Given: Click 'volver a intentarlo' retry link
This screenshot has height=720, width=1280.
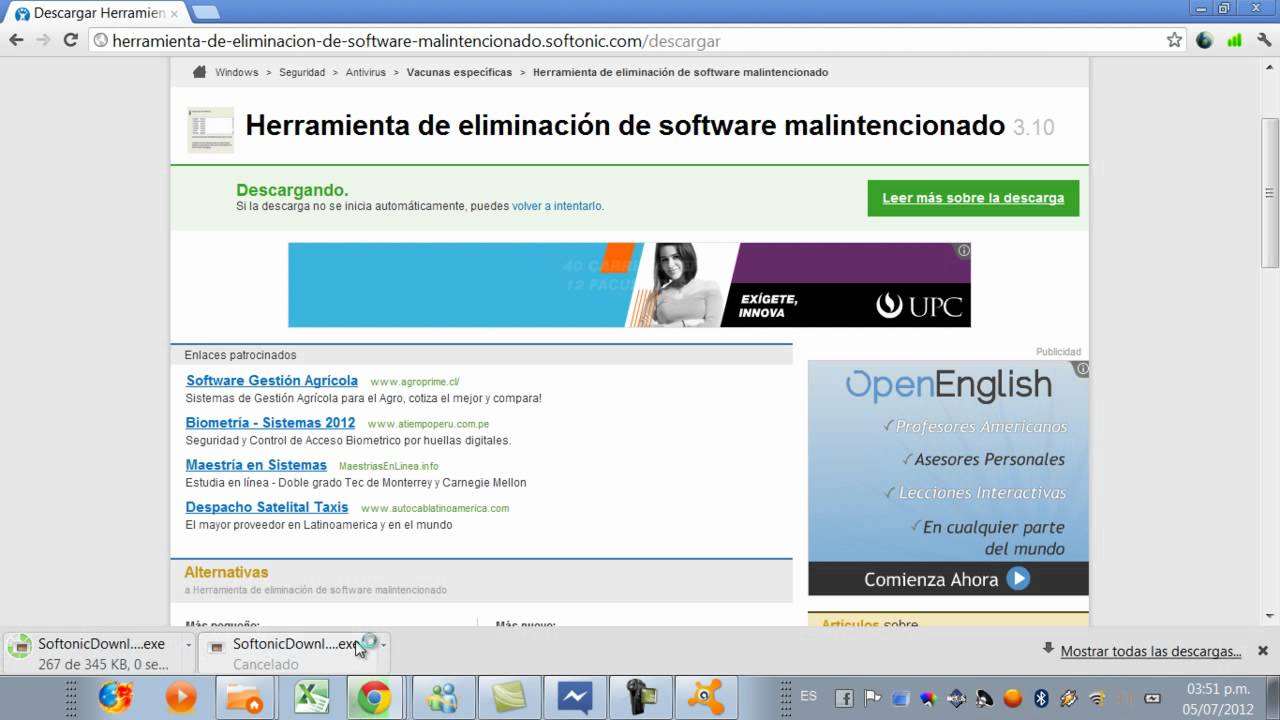Looking at the screenshot, I should click(x=557, y=206).
